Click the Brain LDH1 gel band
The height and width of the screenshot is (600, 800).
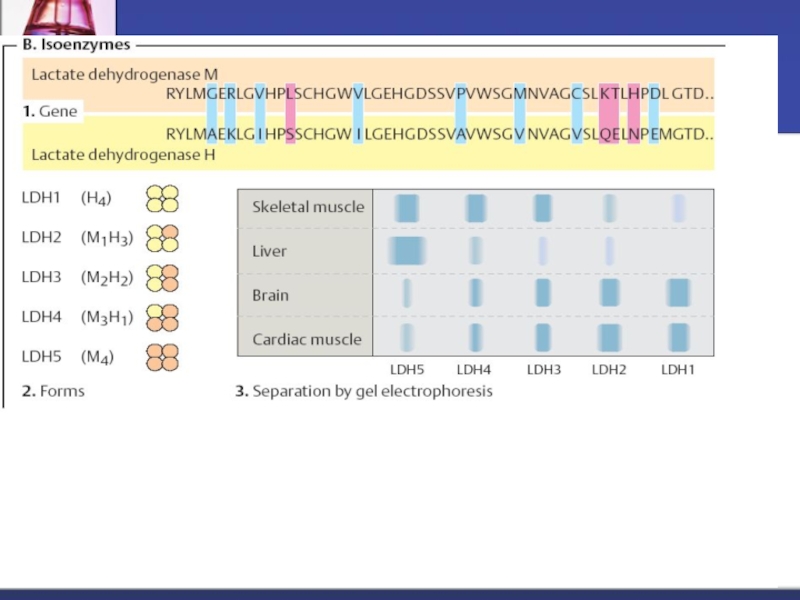pos(679,293)
